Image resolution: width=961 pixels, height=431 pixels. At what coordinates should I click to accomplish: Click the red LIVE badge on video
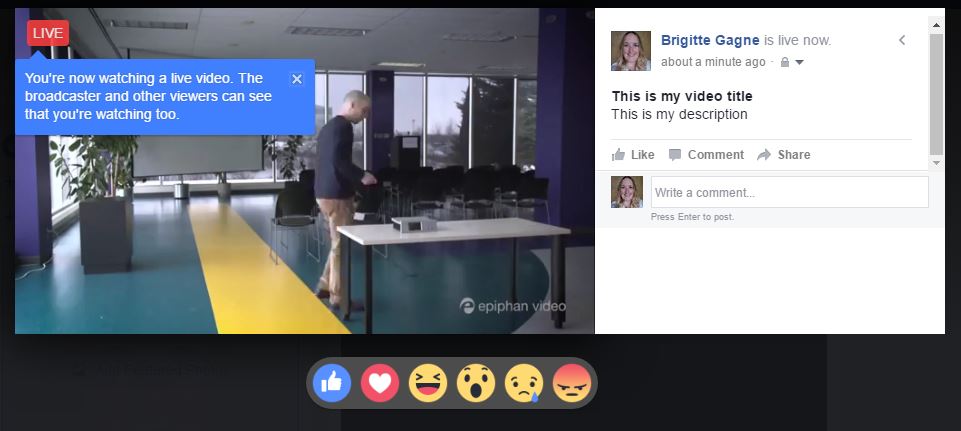point(48,33)
